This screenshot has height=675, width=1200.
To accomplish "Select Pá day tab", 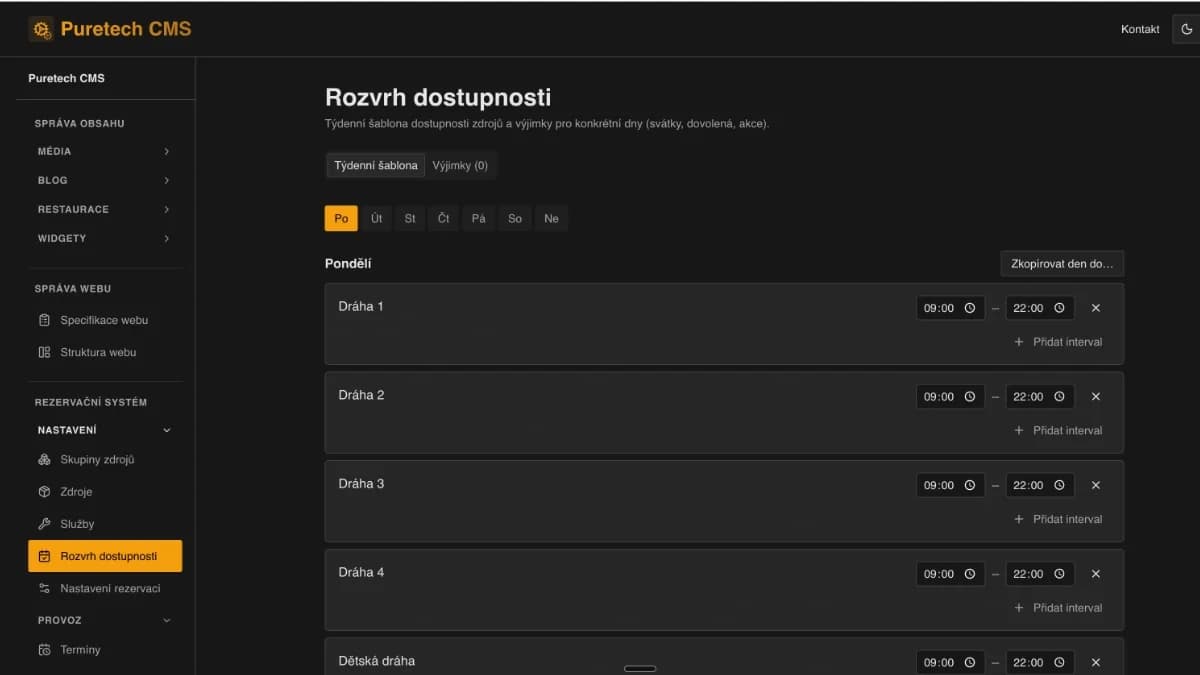I will click(x=478, y=218).
